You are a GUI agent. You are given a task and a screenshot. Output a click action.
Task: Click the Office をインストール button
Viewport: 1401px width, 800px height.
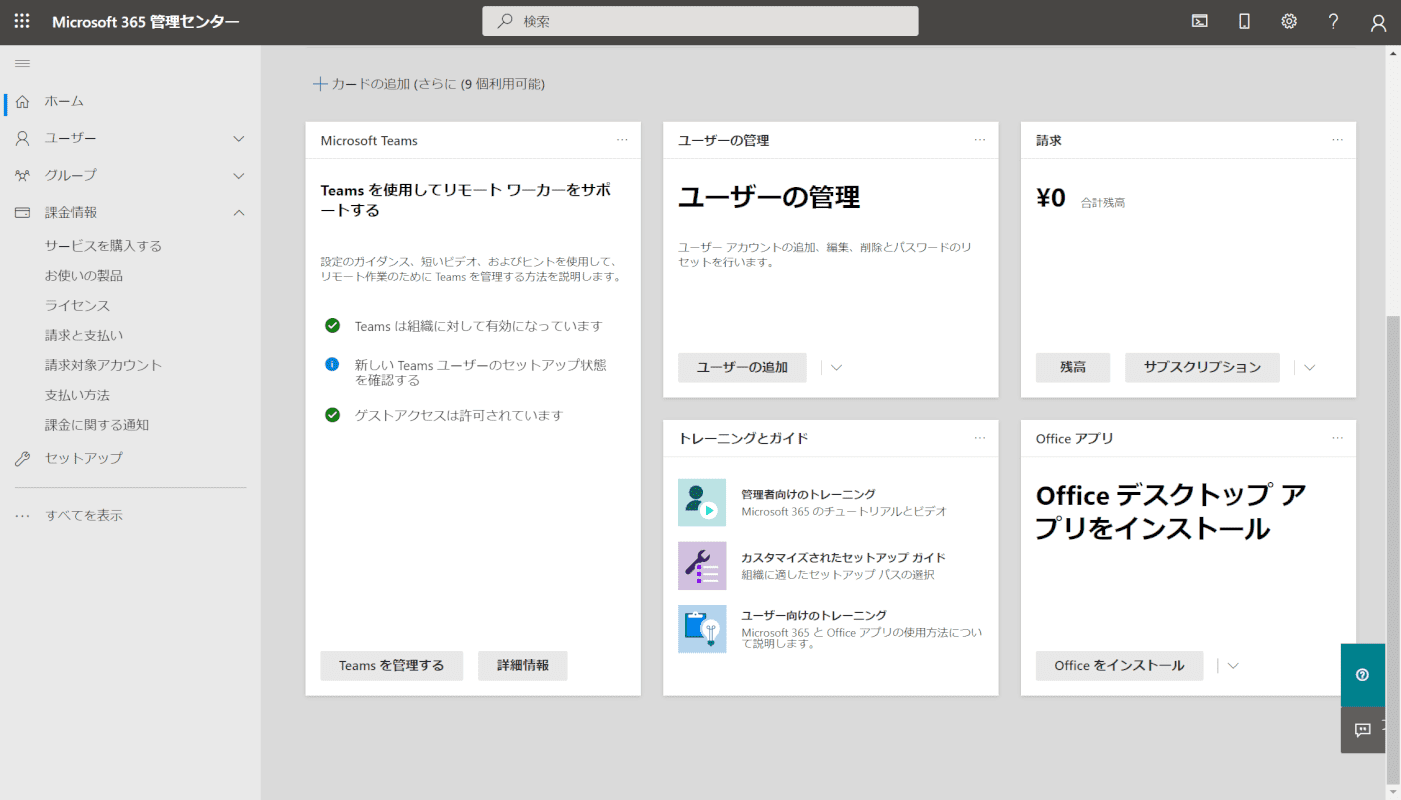click(x=1119, y=666)
